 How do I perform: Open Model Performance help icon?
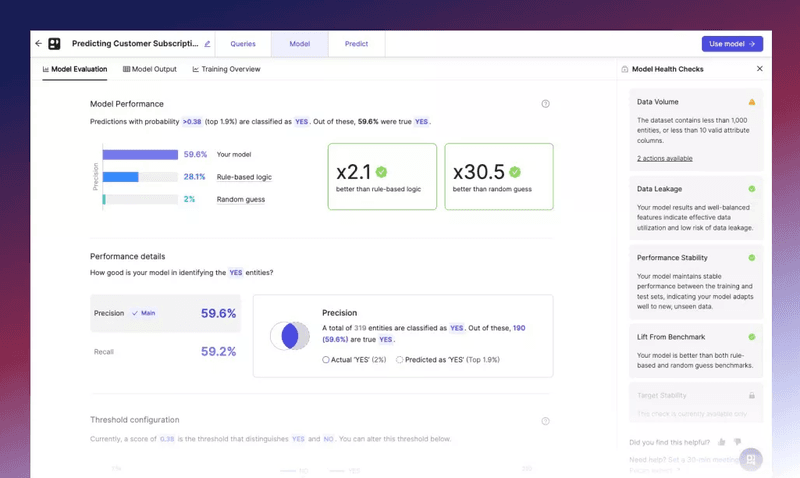(x=545, y=104)
